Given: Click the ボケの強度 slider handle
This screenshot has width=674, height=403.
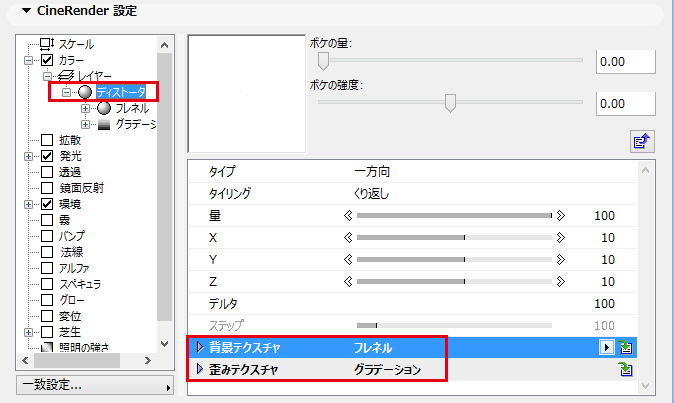Looking at the screenshot, I should point(450,103).
